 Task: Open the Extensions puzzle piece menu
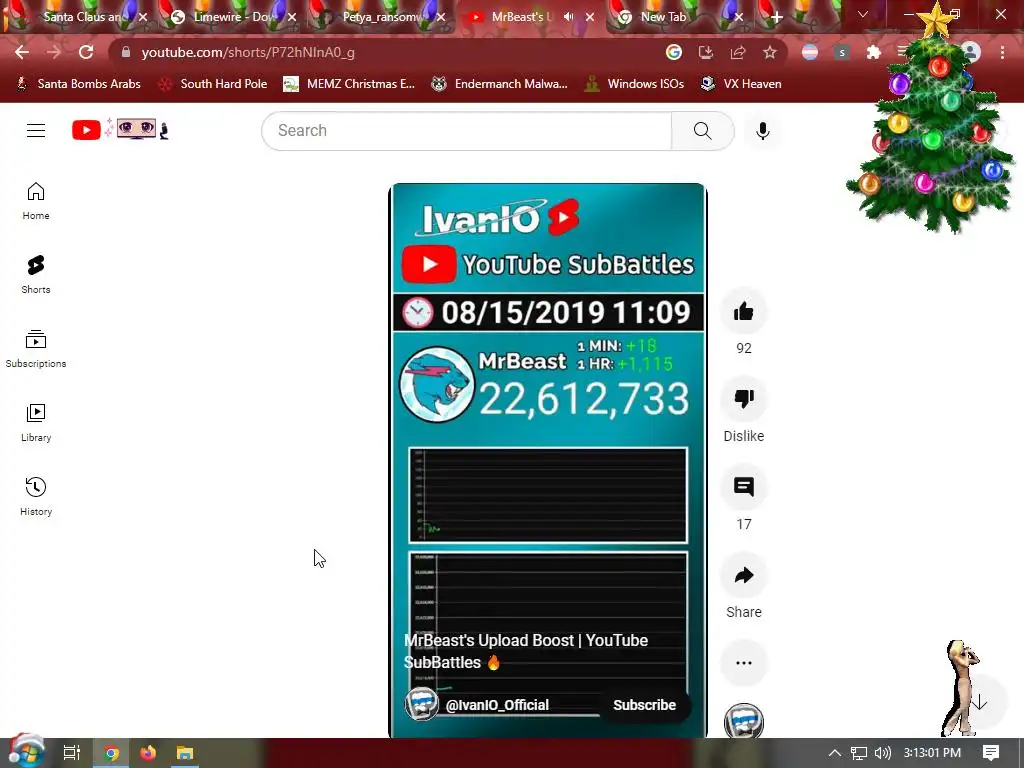coord(873,52)
